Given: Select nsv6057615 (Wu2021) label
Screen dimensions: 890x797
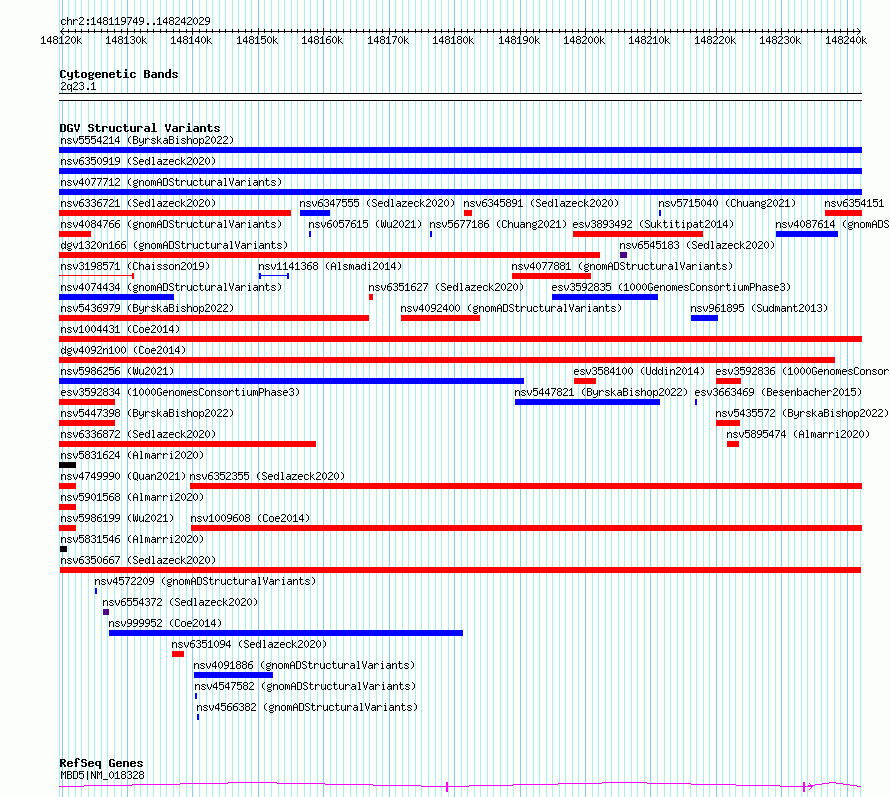Looking at the screenshot, I should tap(365, 224).
